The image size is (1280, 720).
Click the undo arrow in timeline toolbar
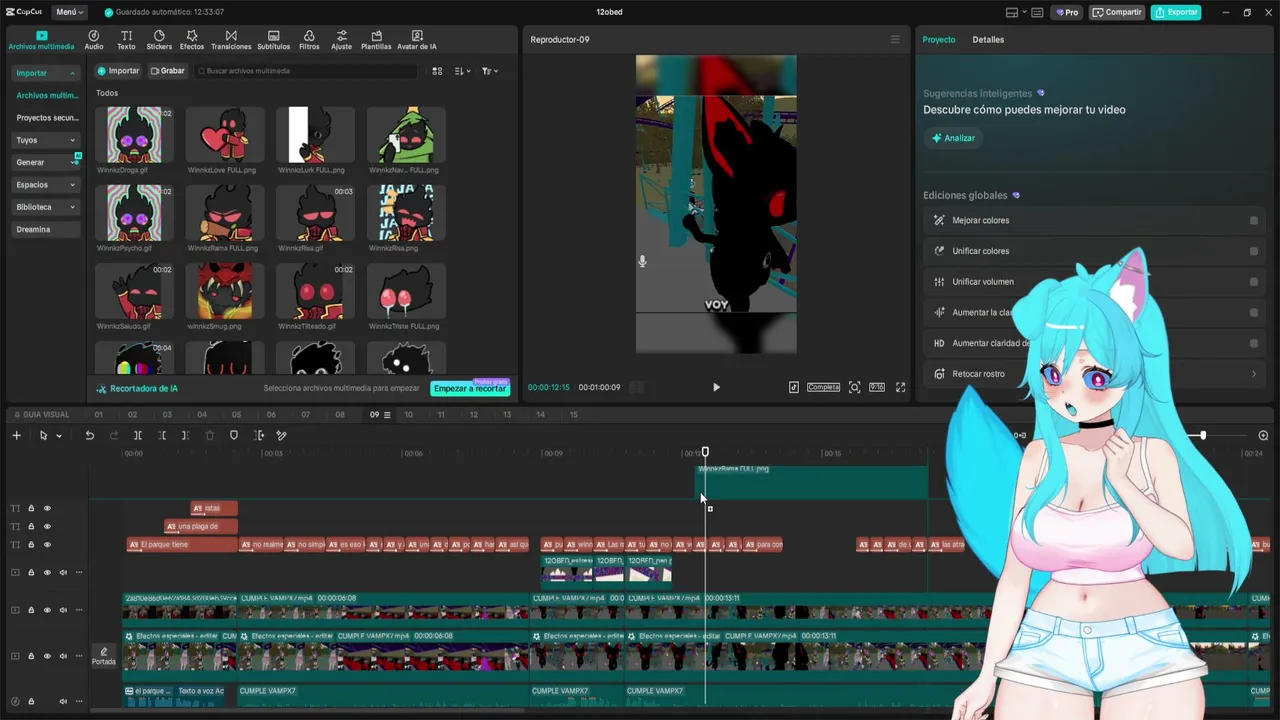click(x=89, y=435)
